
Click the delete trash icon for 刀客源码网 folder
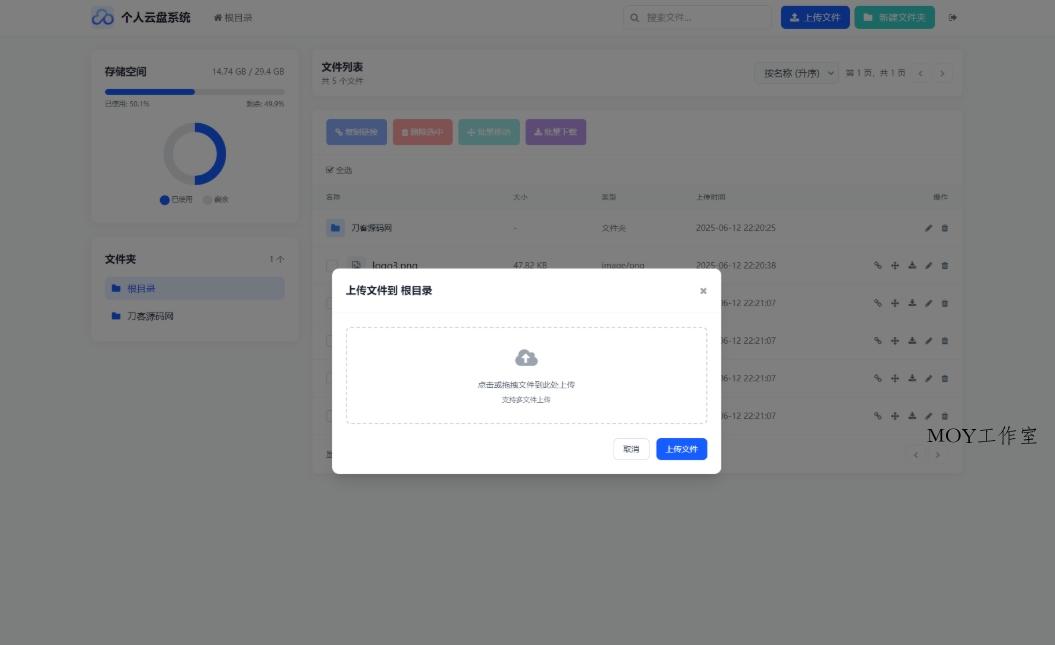[x=945, y=227]
